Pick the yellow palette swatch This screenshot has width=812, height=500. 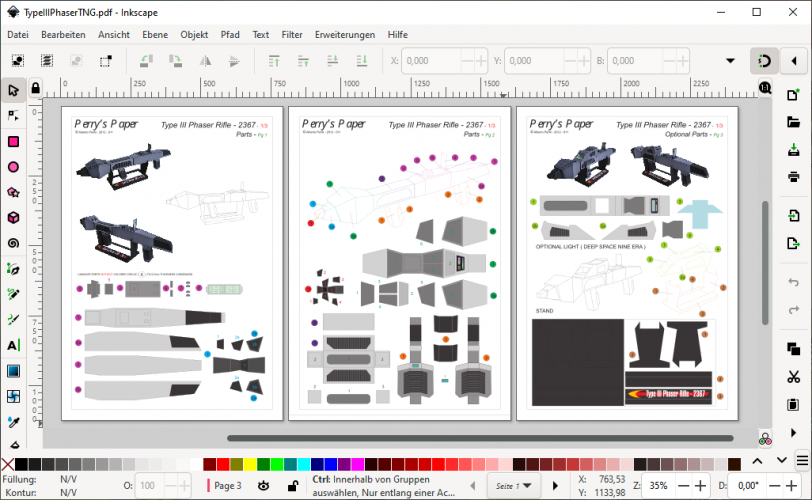[250, 464]
